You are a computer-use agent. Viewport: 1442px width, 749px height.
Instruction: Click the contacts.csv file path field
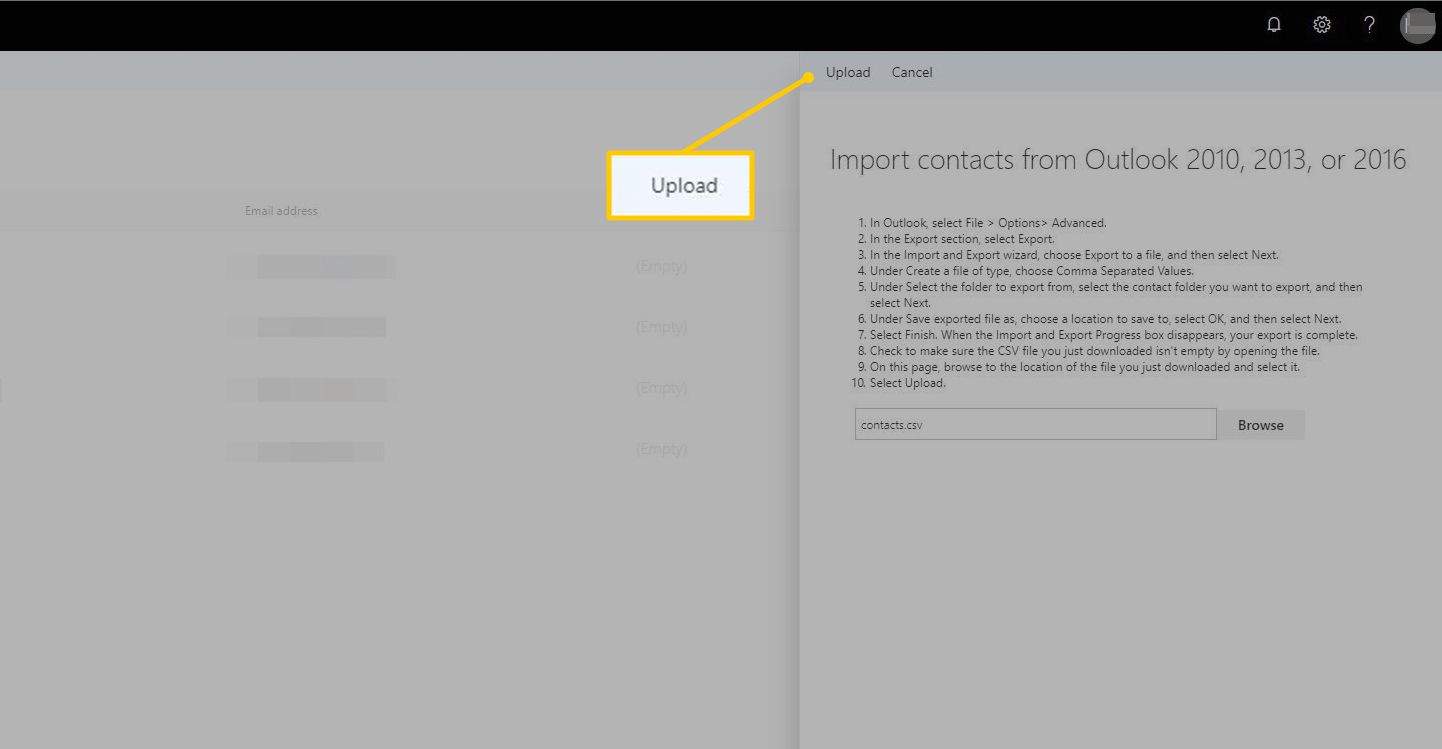coord(1035,424)
